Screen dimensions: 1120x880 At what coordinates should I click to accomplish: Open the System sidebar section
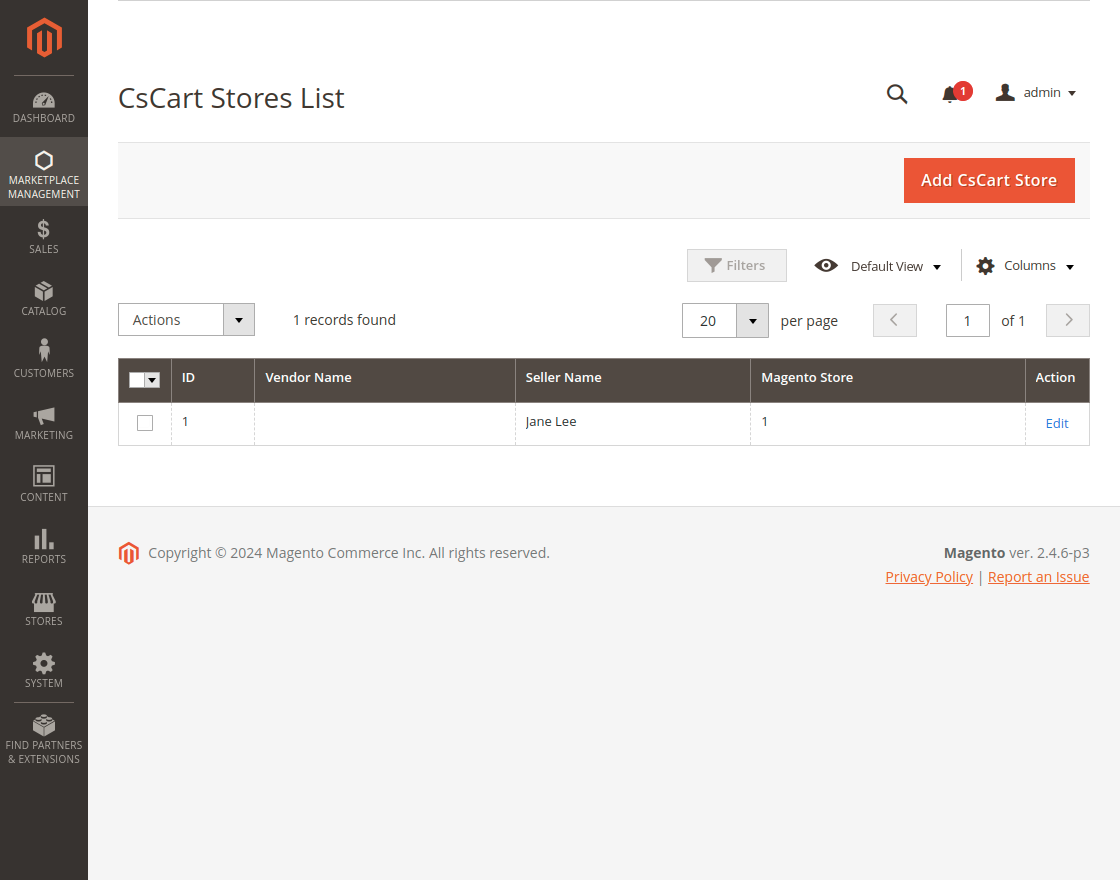tap(44, 671)
